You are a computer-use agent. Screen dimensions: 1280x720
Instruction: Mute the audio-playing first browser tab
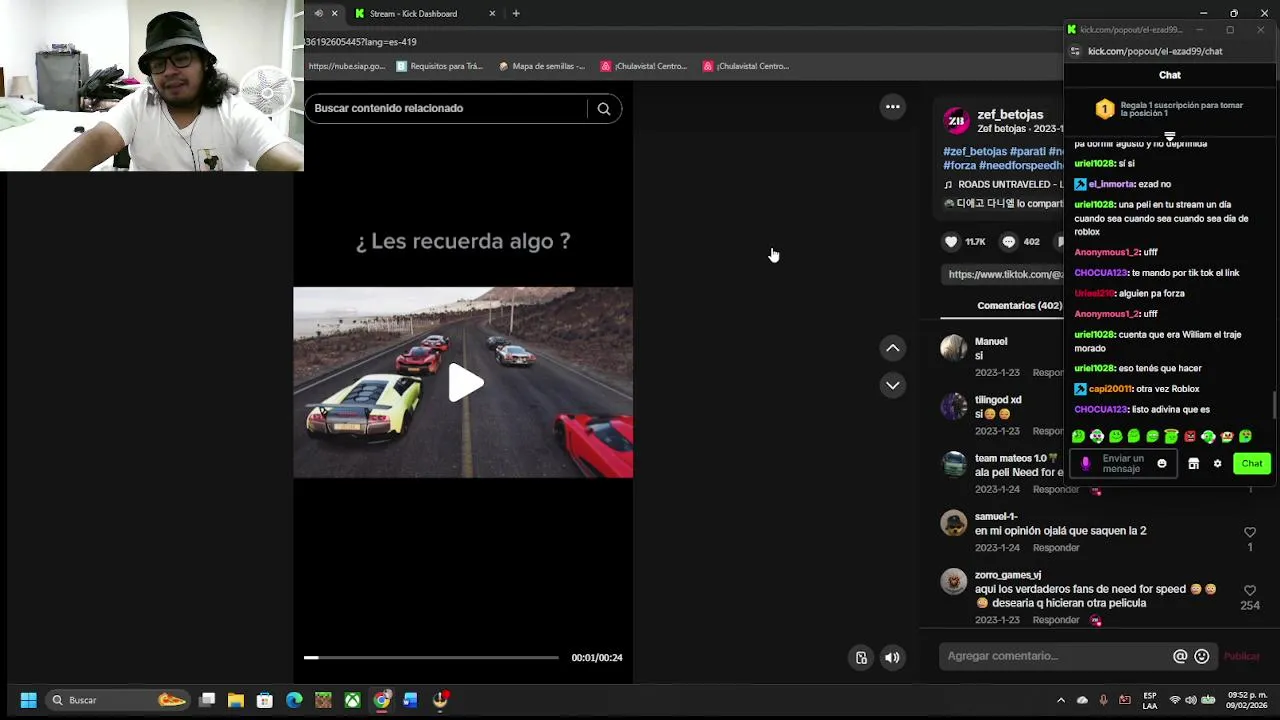(319, 14)
